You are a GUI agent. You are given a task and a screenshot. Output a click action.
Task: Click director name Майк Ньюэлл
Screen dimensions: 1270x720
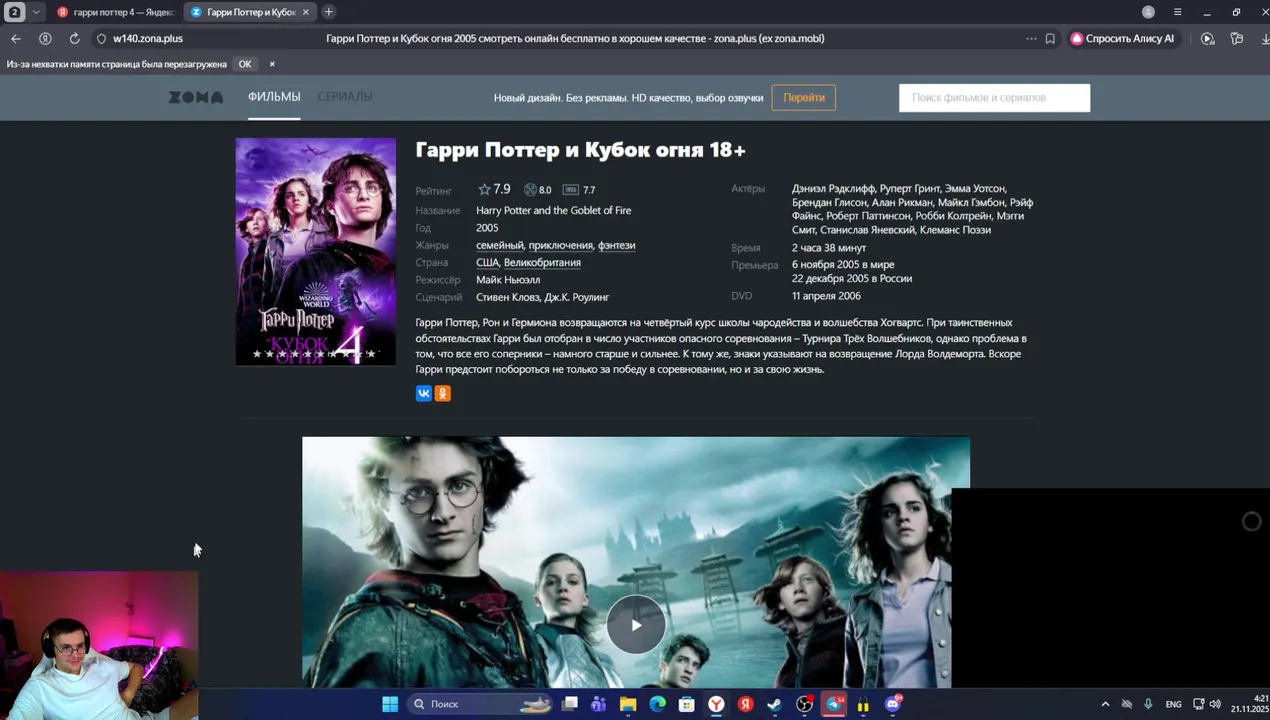click(x=508, y=280)
